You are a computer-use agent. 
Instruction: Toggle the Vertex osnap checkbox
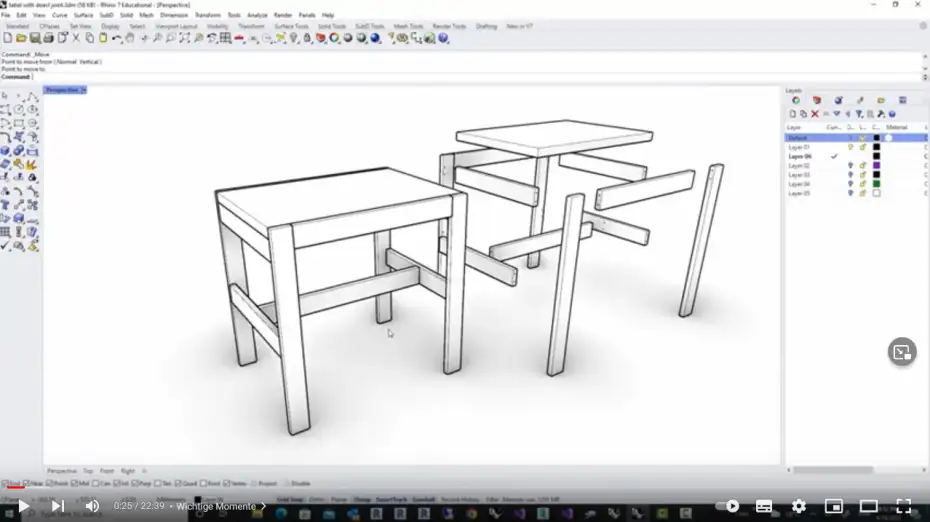(x=227, y=483)
